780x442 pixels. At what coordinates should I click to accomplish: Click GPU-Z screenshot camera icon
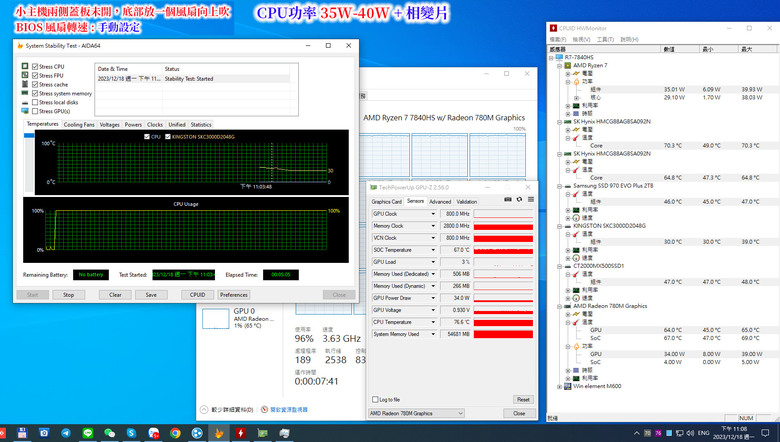pyautogui.click(x=507, y=199)
